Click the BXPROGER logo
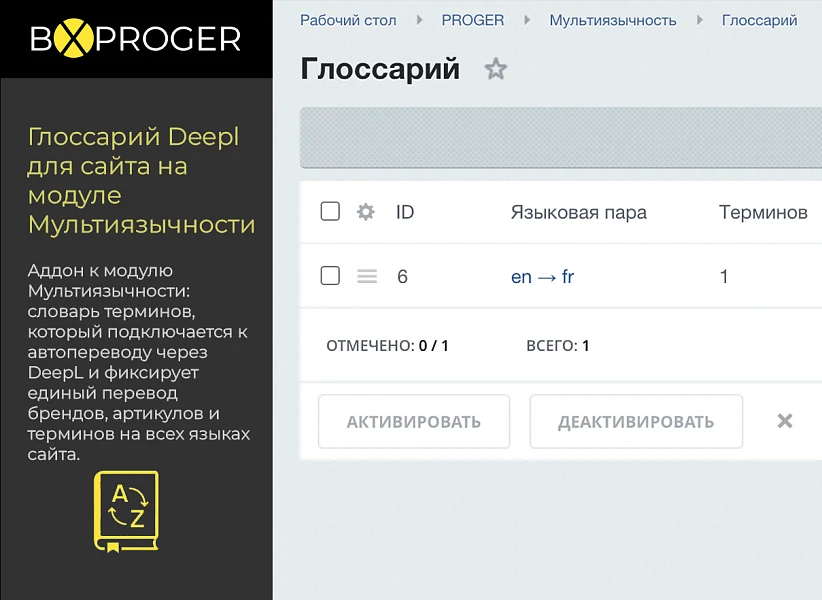Screen dimensions: 822x600 point(135,38)
